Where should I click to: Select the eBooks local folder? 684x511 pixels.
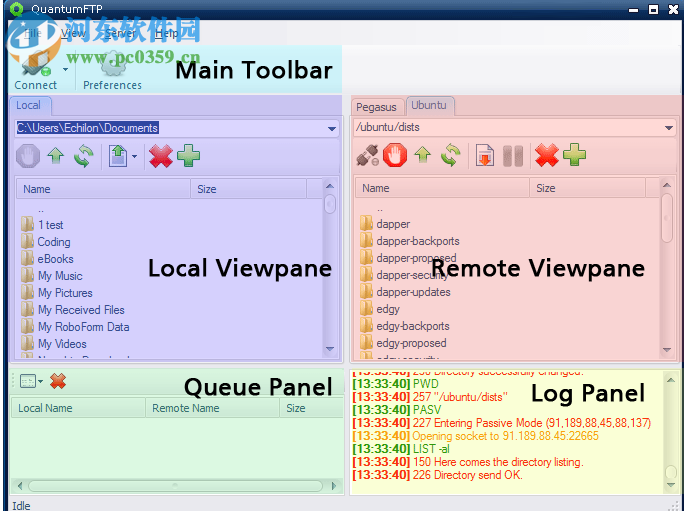point(47,259)
